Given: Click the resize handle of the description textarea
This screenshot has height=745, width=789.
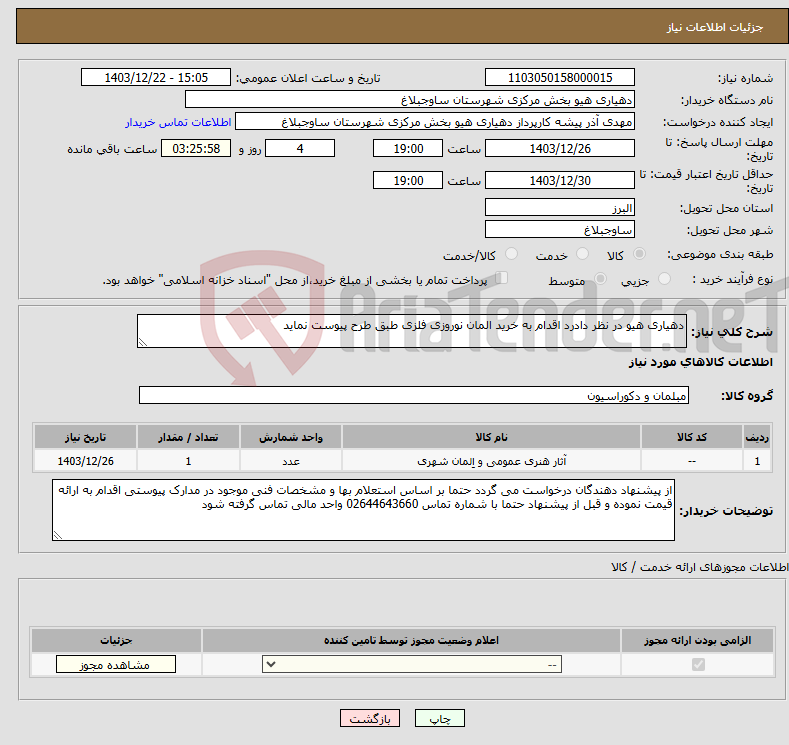Looking at the screenshot, I should pos(142,343).
